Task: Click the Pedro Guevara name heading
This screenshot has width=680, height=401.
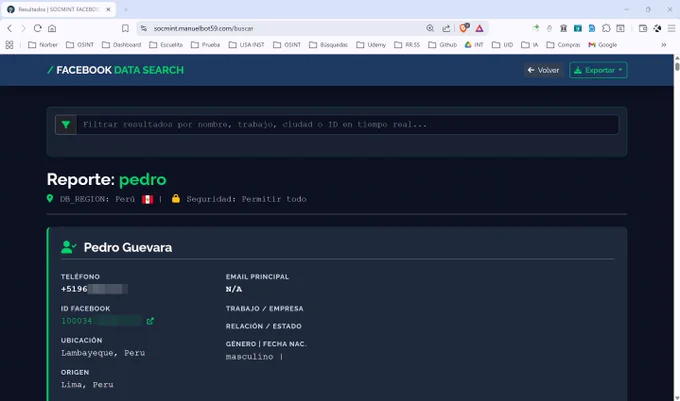Action: [x=128, y=248]
